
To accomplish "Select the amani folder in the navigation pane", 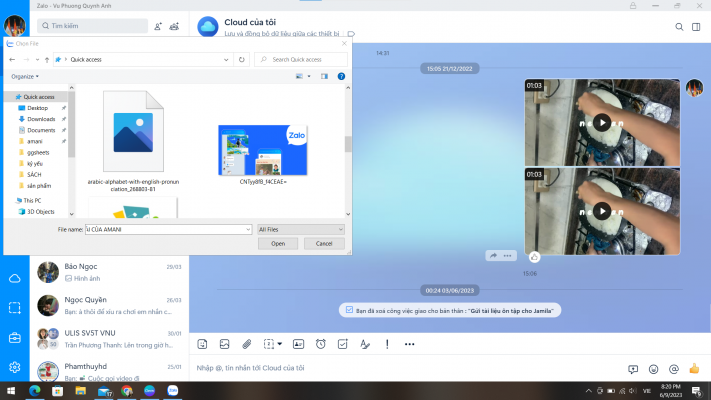I will pos(34,141).
